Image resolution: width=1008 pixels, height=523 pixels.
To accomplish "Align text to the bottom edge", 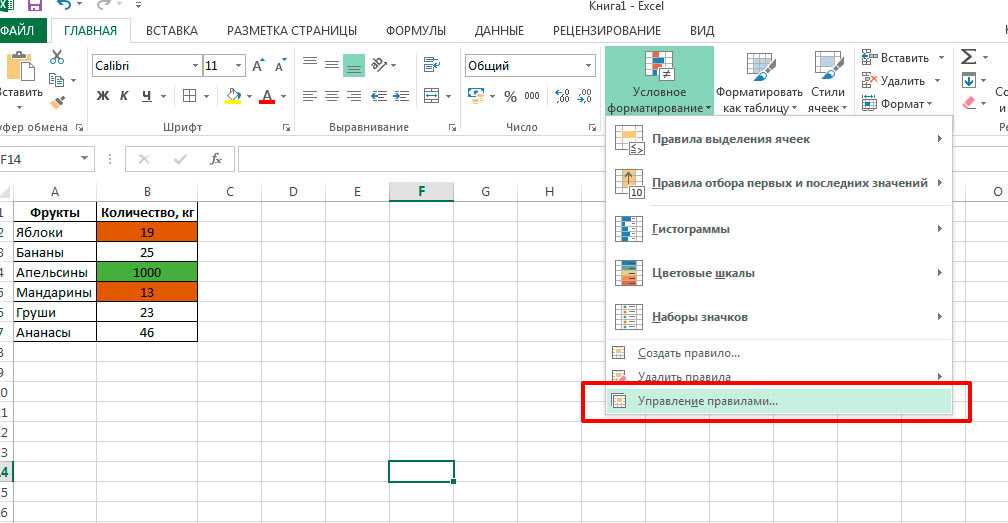I will (354, 66).
